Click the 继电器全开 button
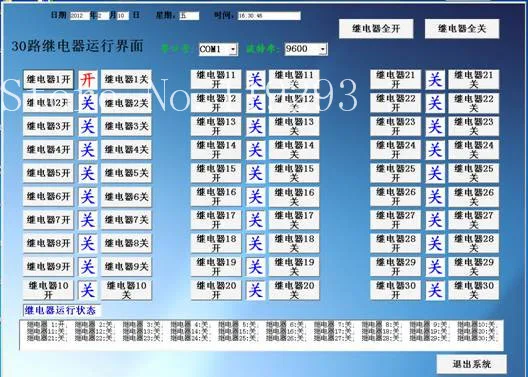Image resolution: width=528 pixels, height=377 pixels. pyautogui.click(x=376, y=29)
